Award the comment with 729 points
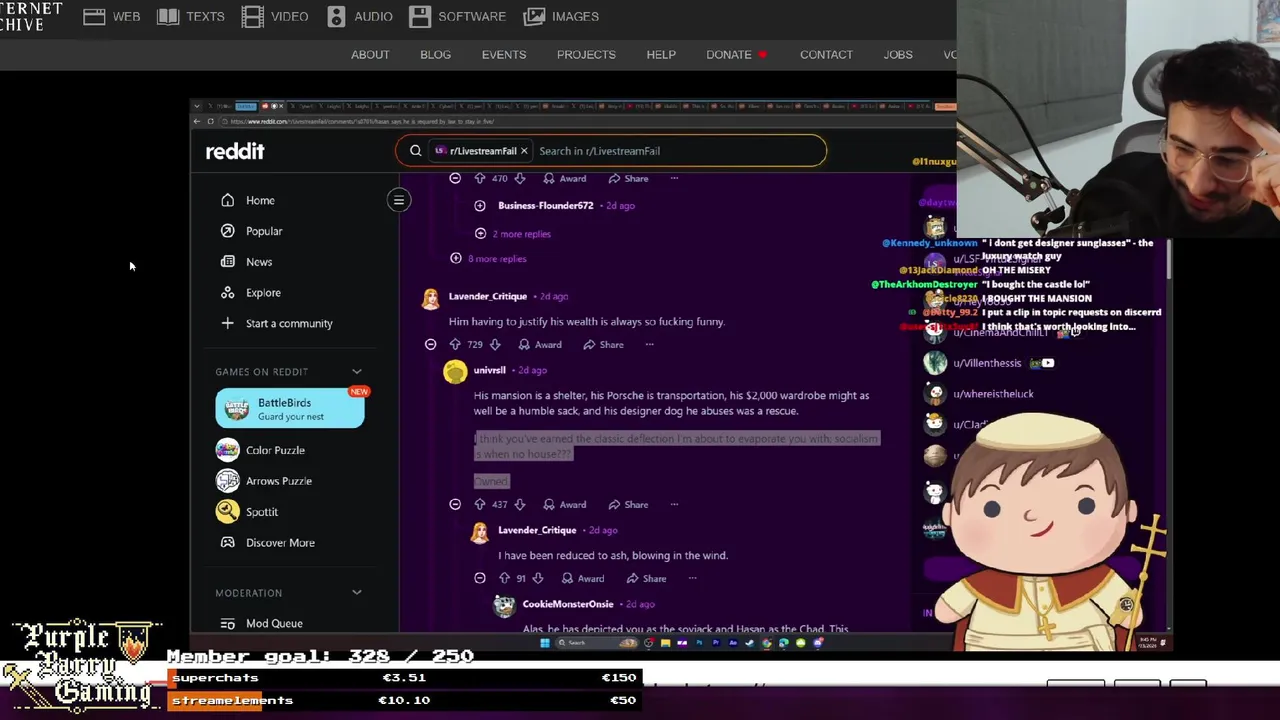Screen dimensions: 1280x720 (540, 344)
